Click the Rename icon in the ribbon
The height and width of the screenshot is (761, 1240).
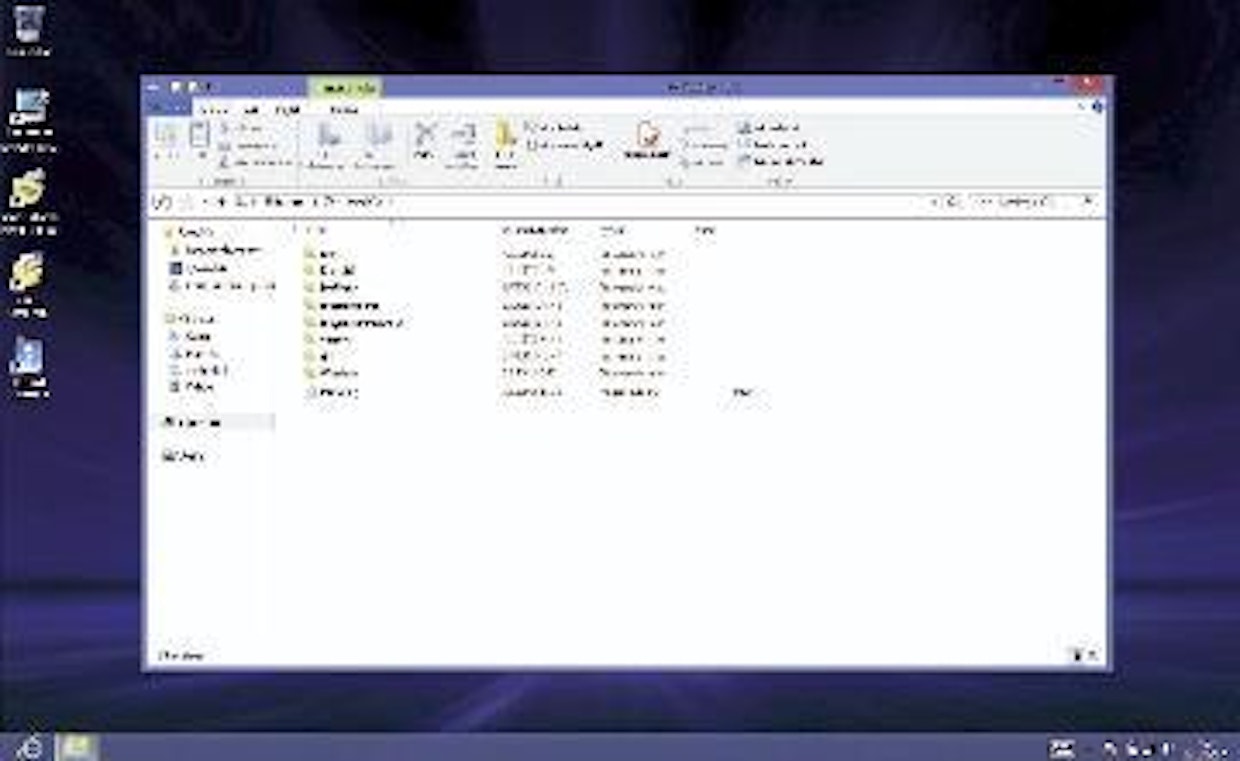[x=464, y=137]
